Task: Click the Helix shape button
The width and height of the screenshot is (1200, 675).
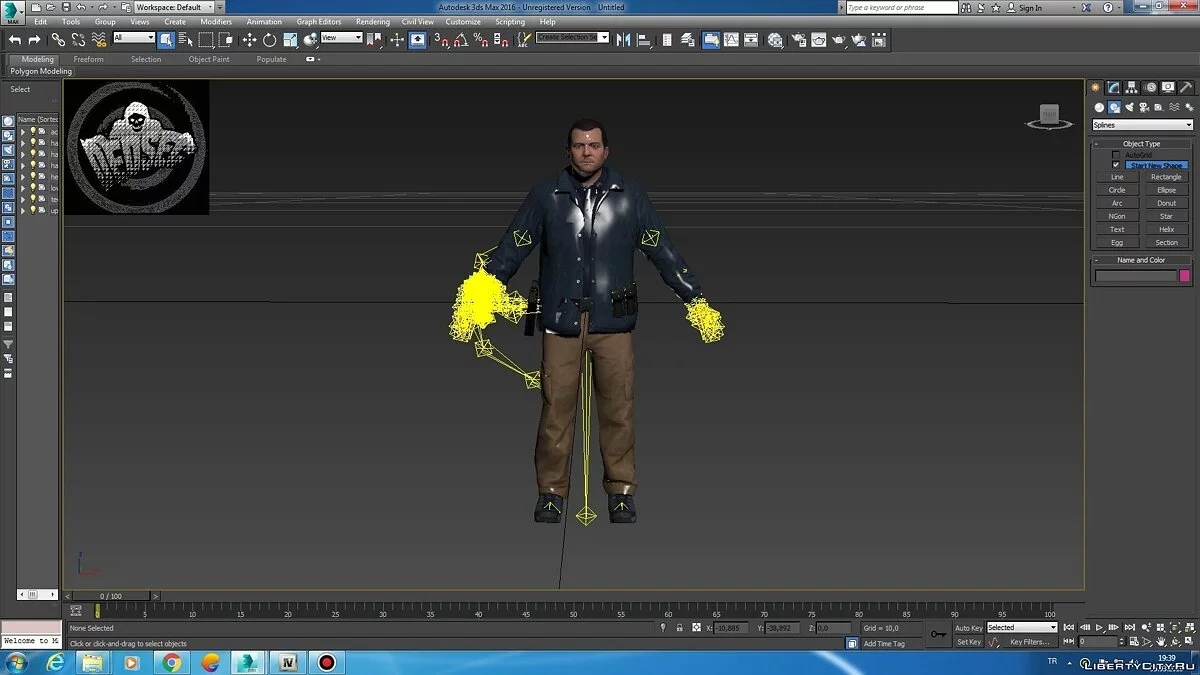Action: click(1166, 229)
